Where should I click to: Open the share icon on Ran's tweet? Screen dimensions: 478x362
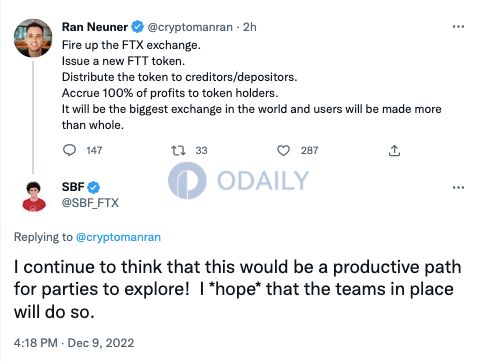pos(394,151)
